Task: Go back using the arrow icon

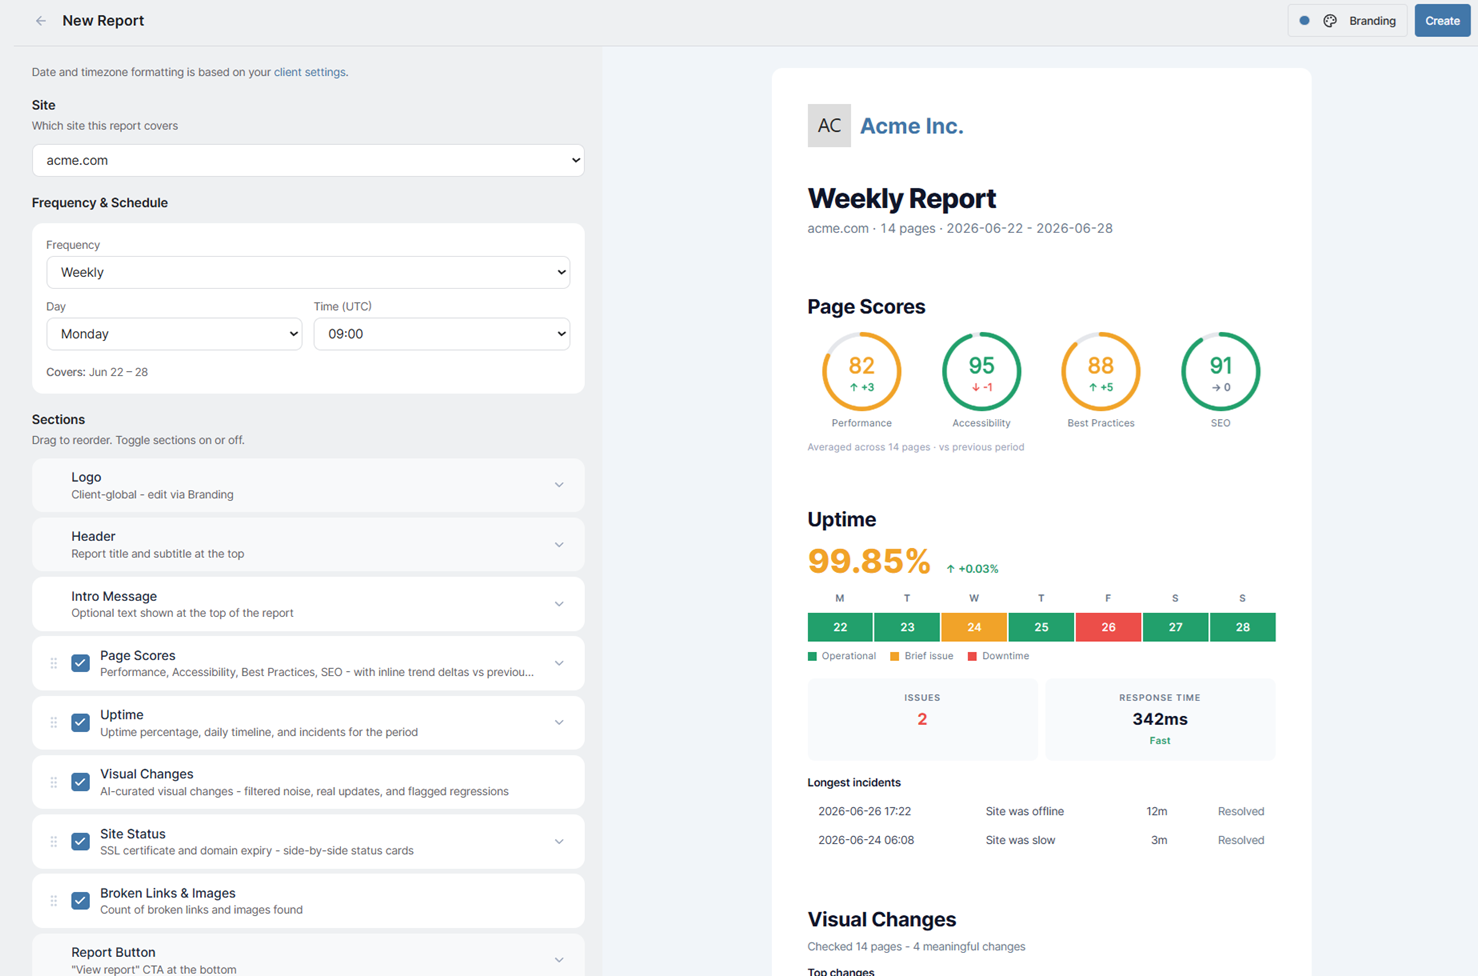Action: coord(41,21)
